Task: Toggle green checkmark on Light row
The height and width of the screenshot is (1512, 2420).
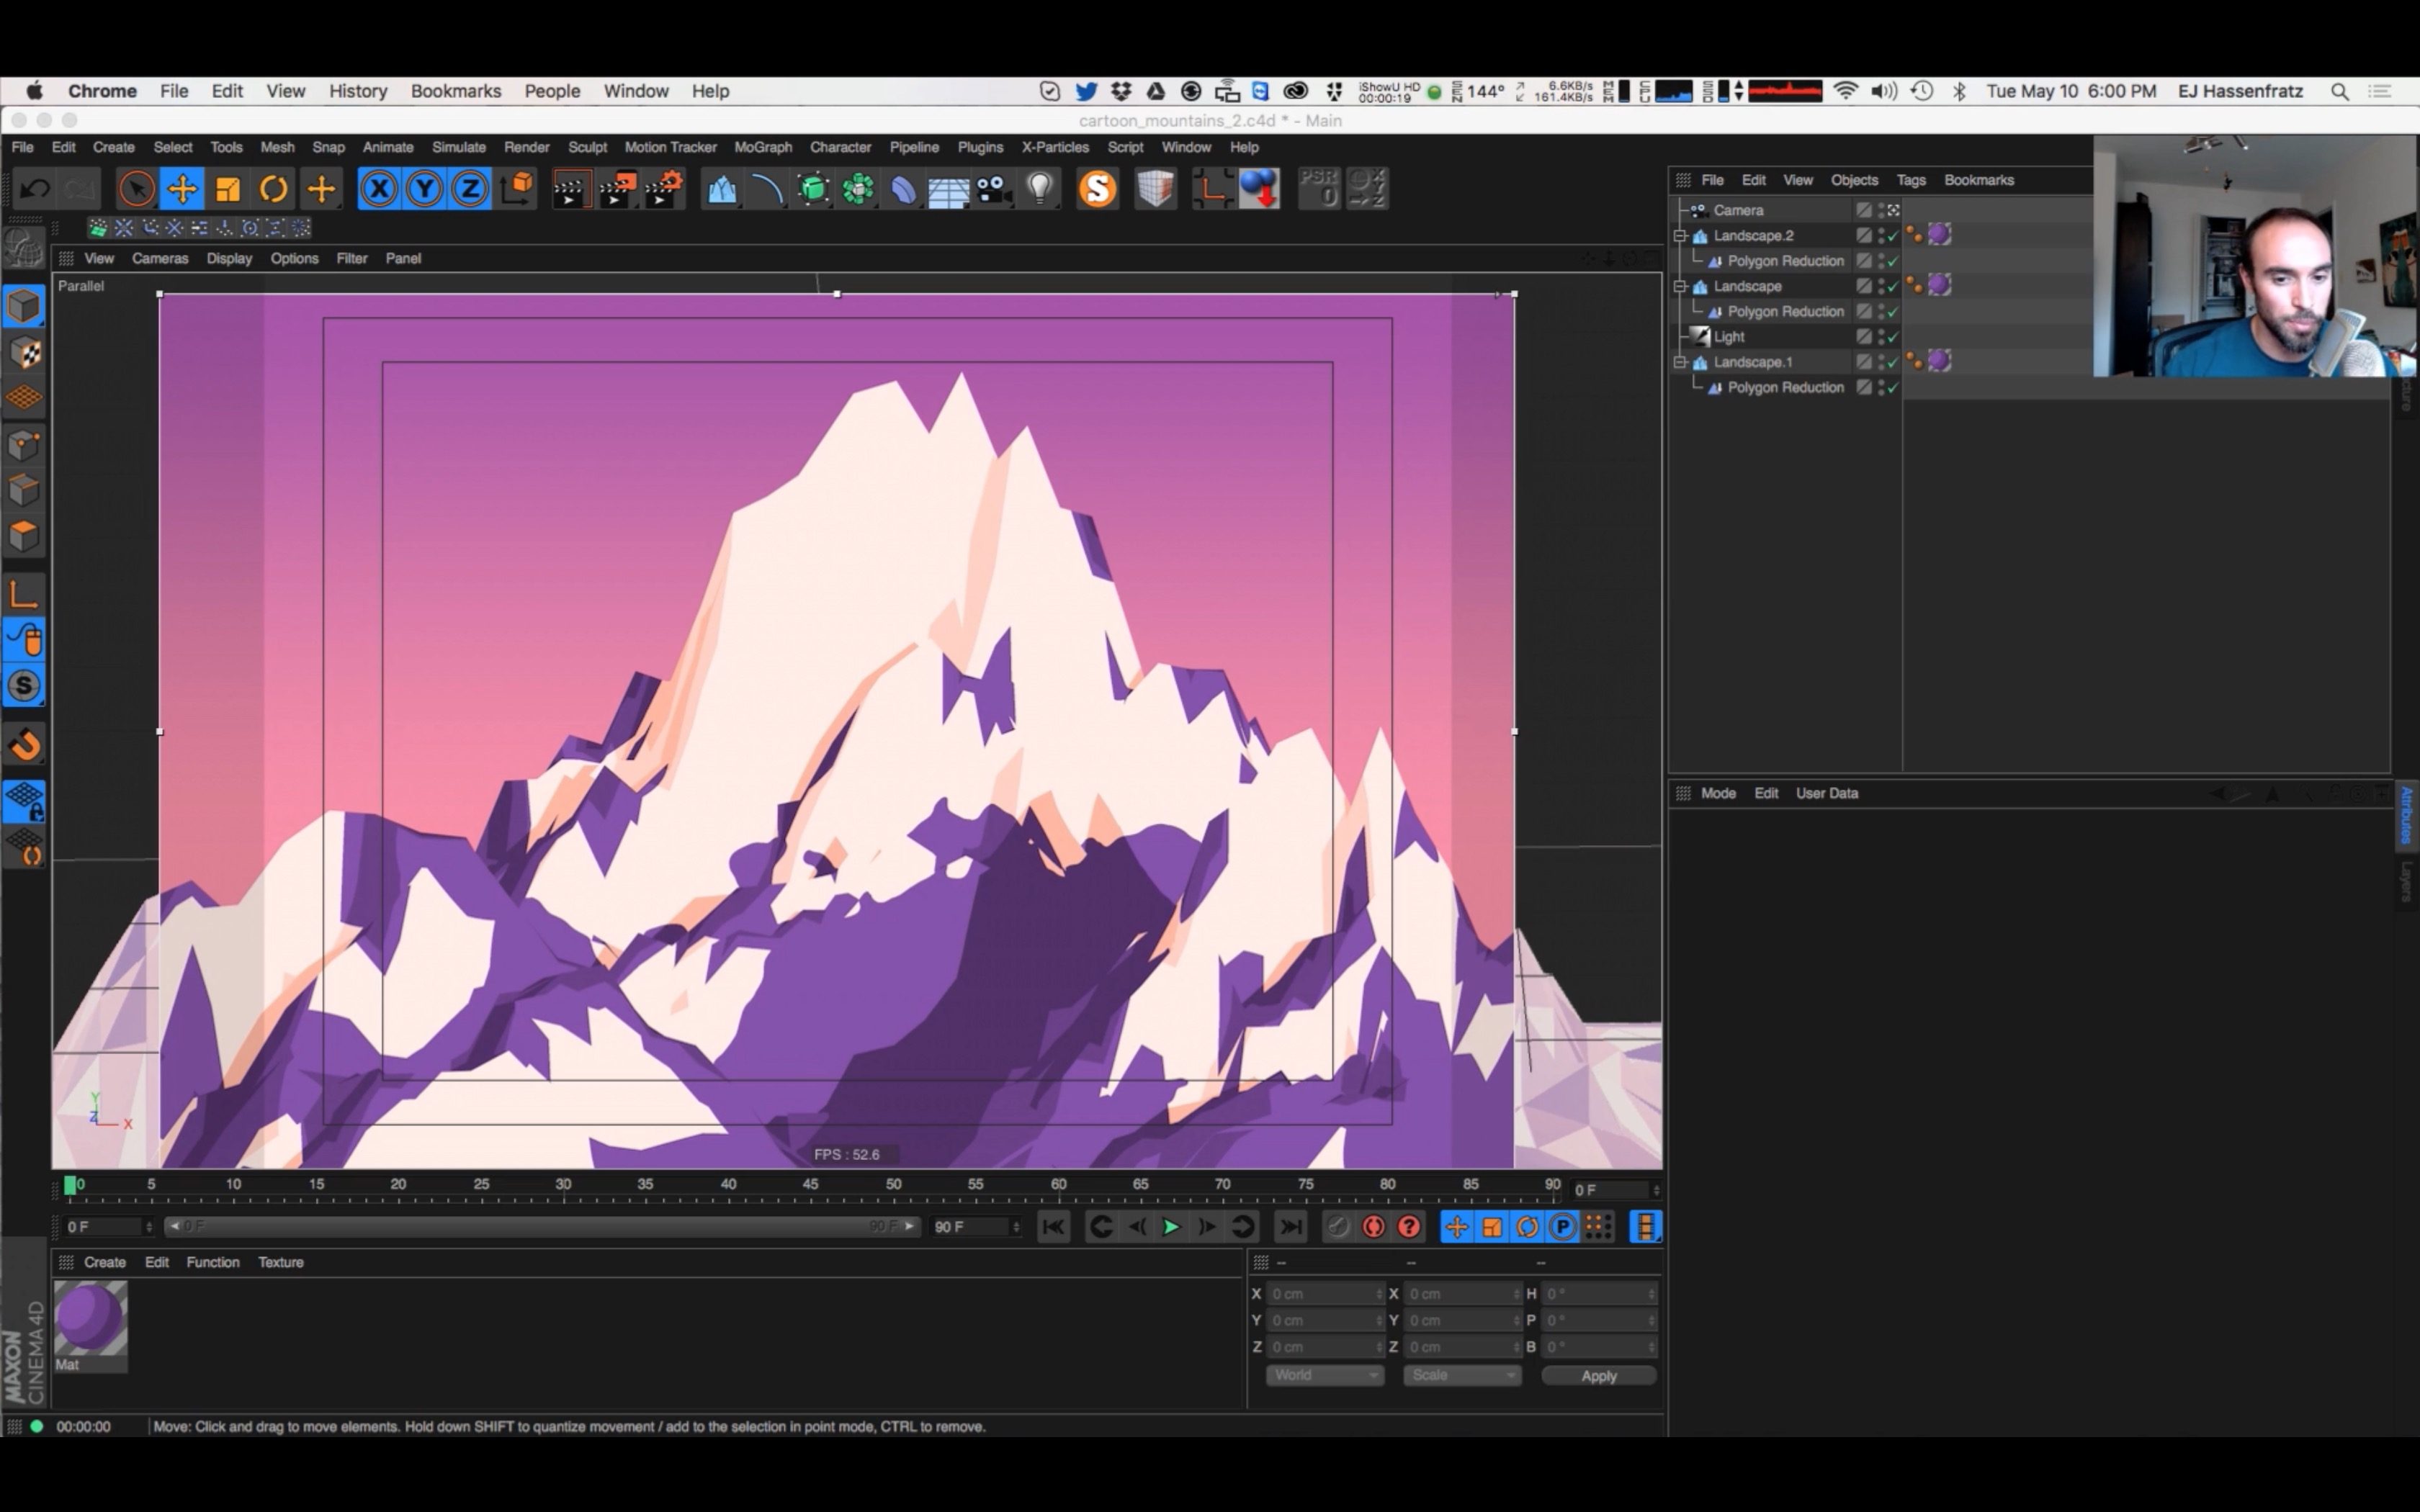Action: click(x=1892, y=337)
